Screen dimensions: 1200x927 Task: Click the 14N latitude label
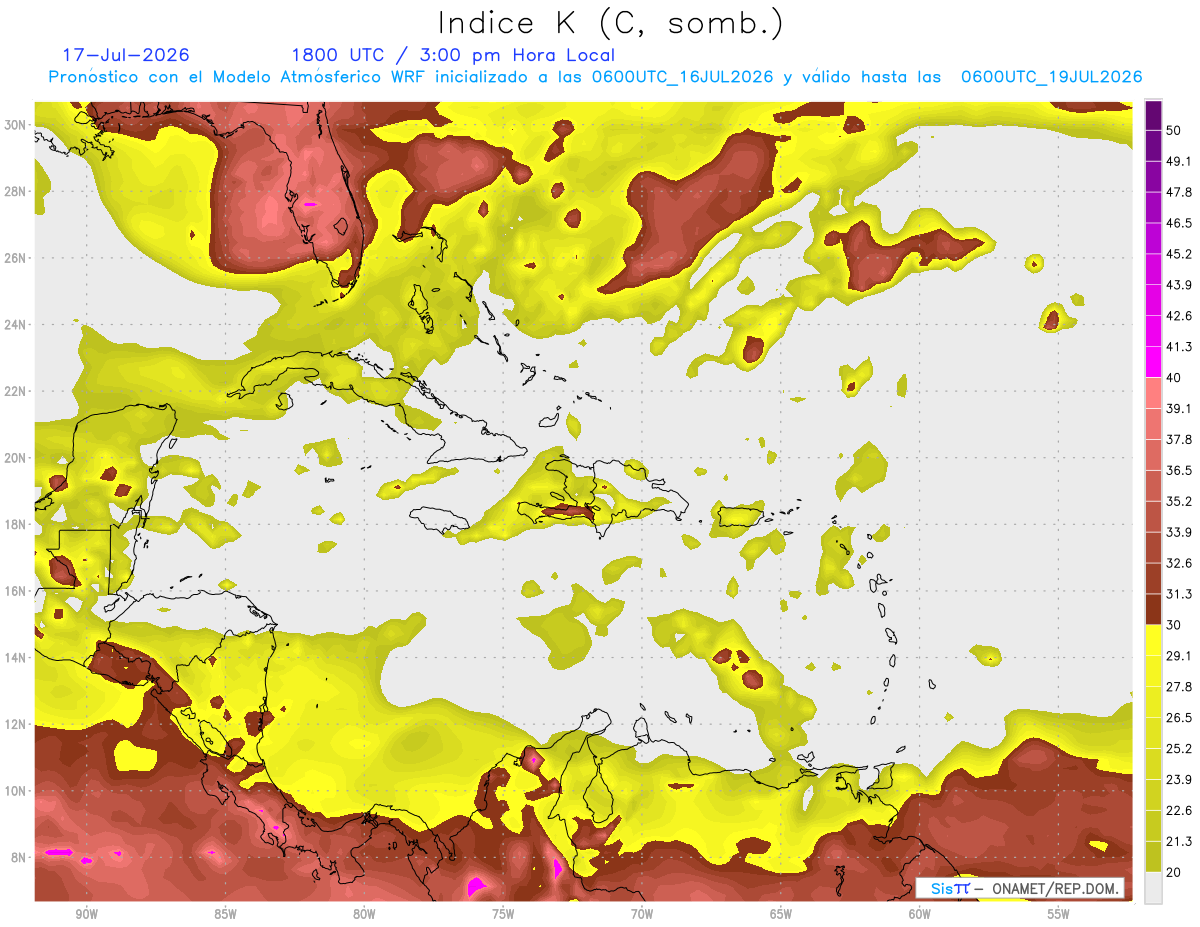16,658
